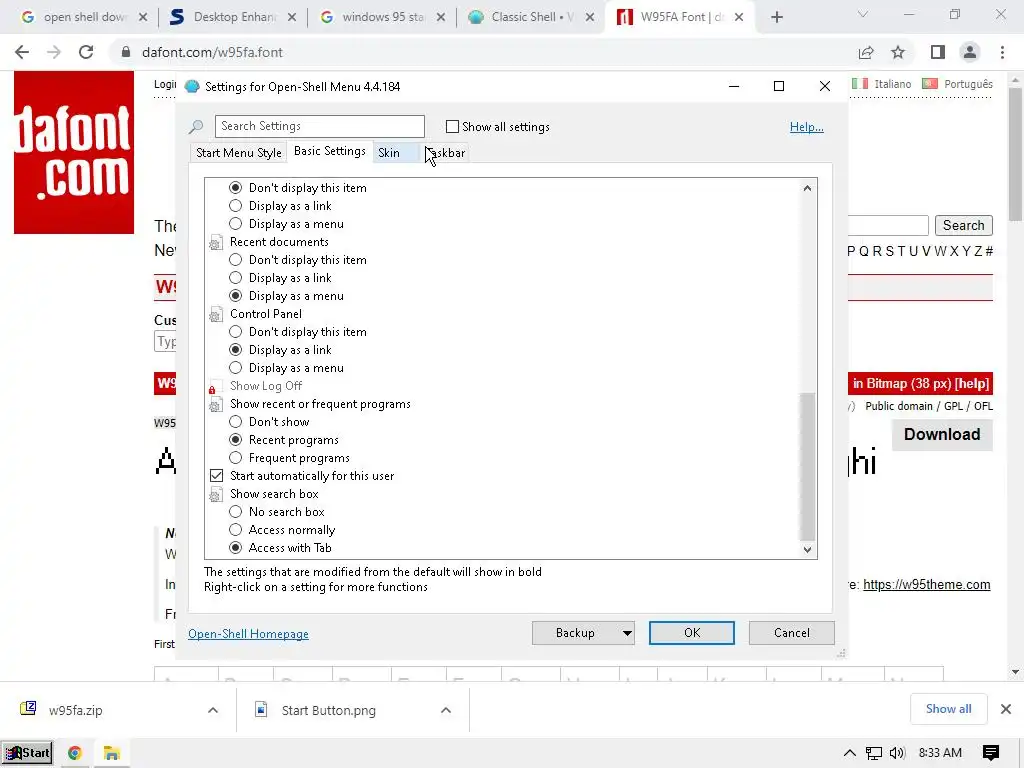This screenshot has height=768, width=1024.
Task: Select Recent documents Don't display this item
Action: [x=235, y=260]
